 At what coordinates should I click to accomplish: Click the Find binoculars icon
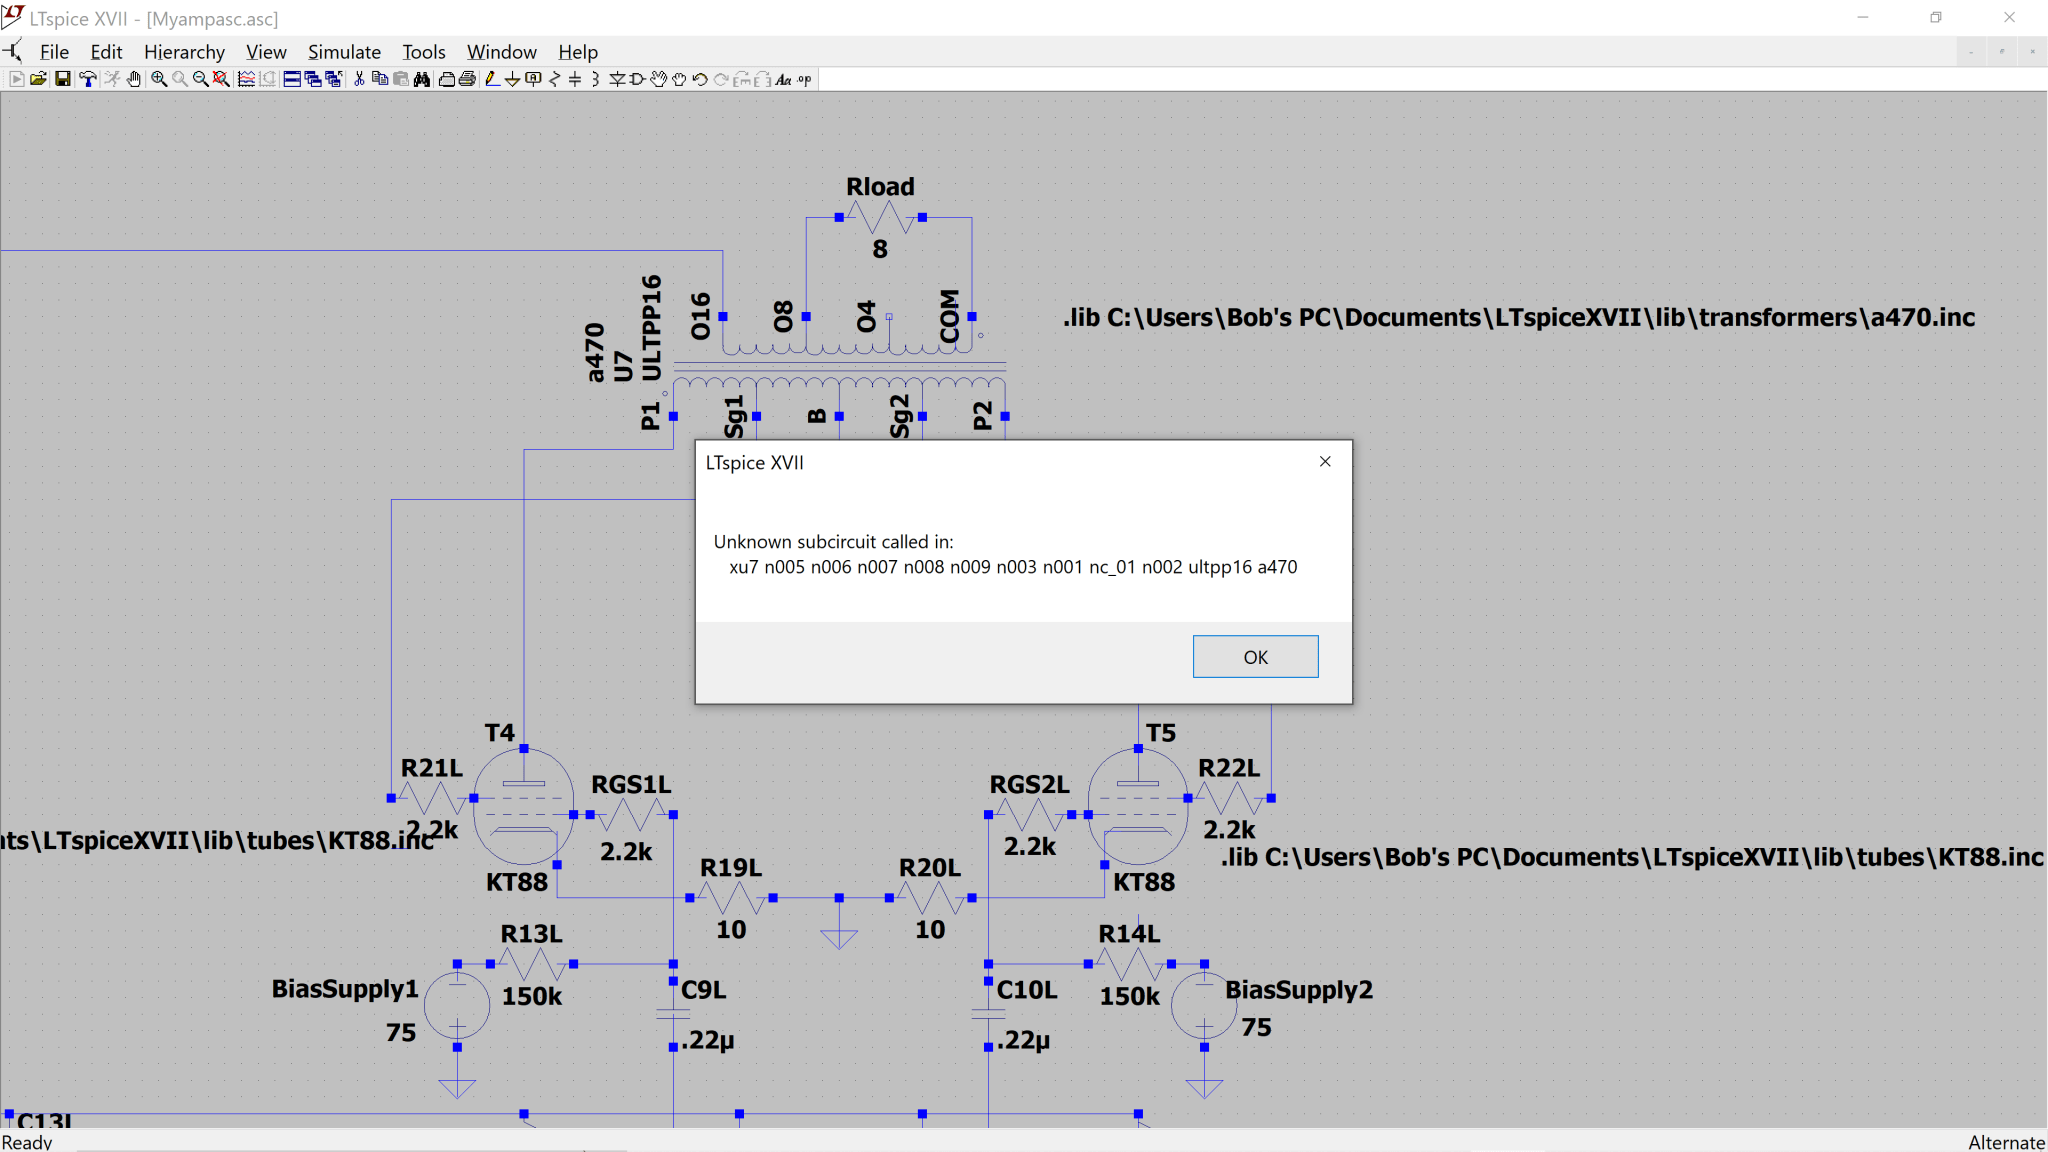[421, 79]
